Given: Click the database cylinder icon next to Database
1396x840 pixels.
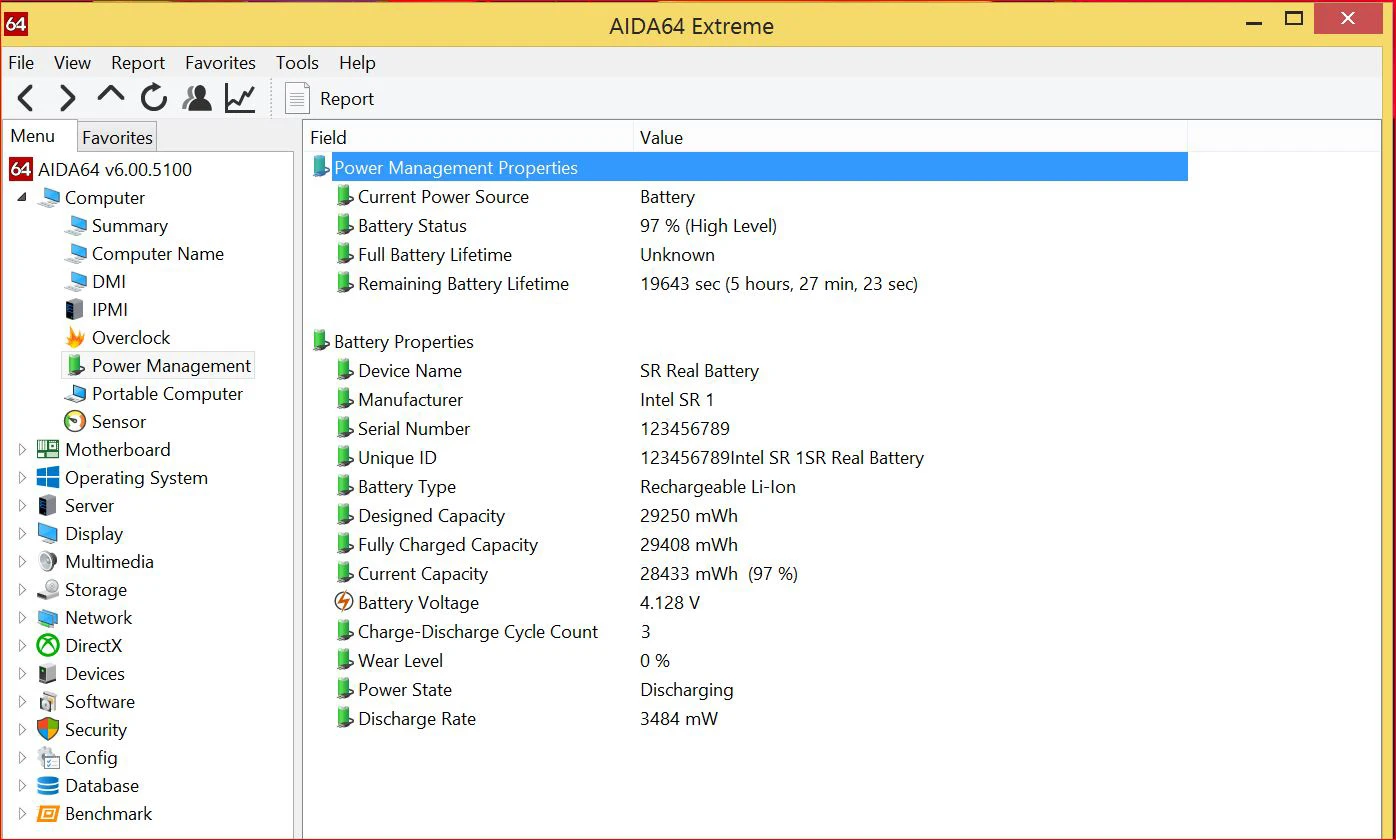Looking at the screenshot, I should pos(48,786).
